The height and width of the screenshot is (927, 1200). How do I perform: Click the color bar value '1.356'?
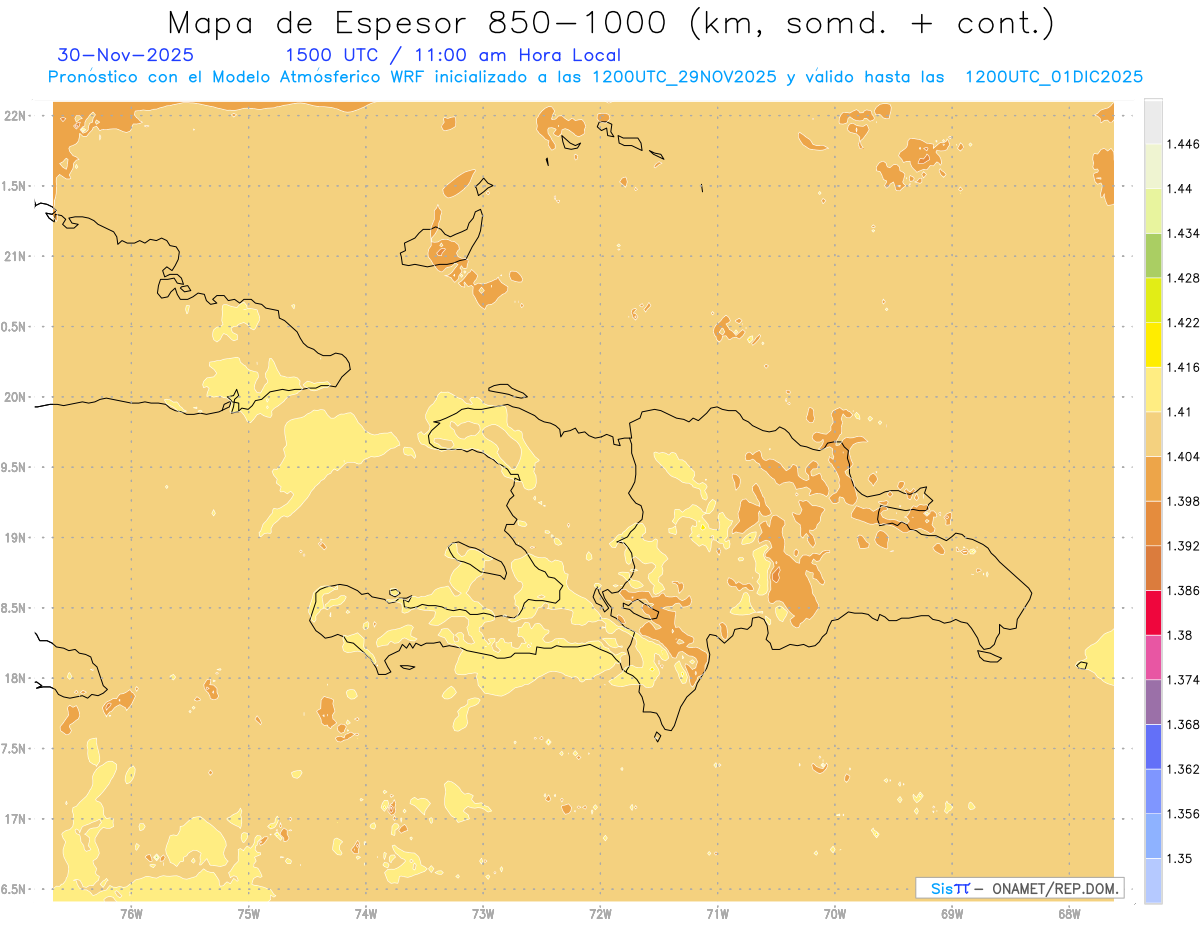tap(1183, 814)
